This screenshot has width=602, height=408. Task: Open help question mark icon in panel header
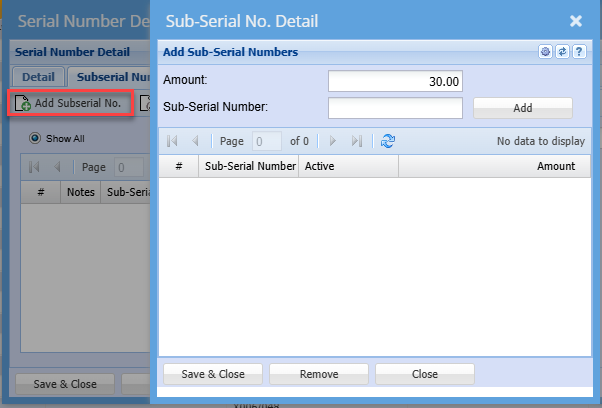(x=579, y=51)
